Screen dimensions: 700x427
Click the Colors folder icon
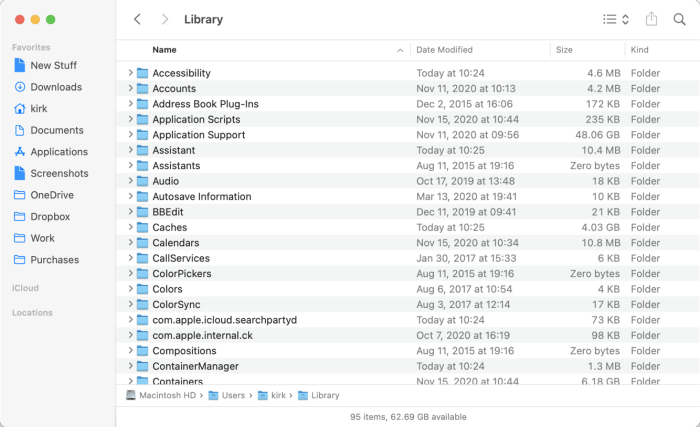[x=142, y=289]
